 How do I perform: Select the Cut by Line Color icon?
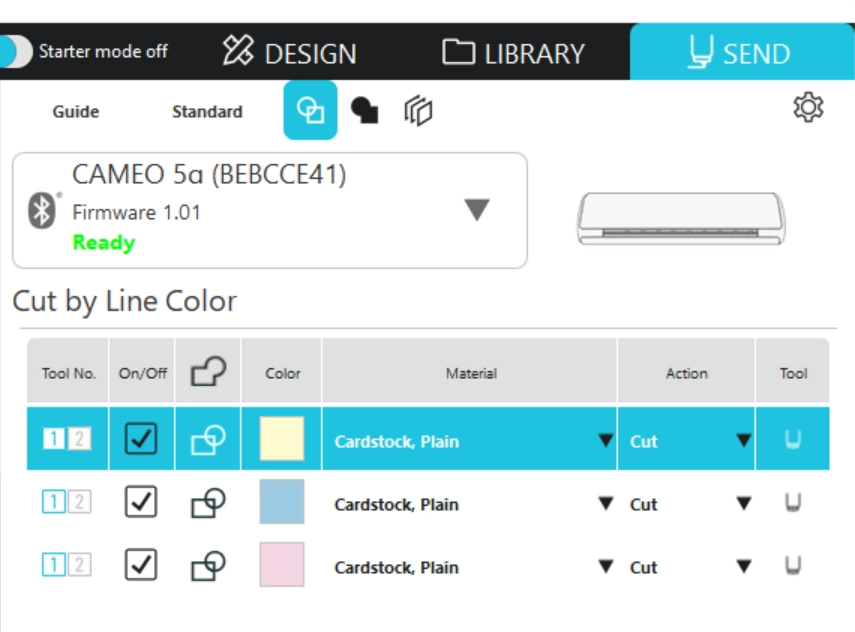(x=310, y=111)
